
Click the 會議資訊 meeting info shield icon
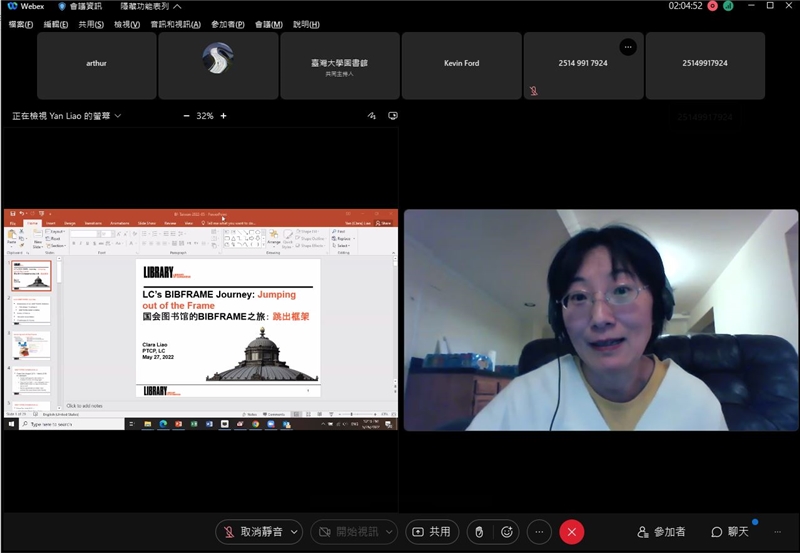pyautogui.click(x=62, y=6)
